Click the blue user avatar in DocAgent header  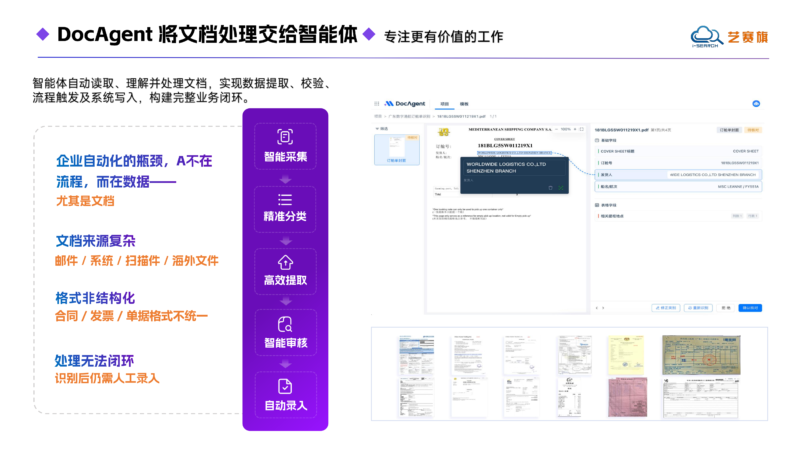756,104
